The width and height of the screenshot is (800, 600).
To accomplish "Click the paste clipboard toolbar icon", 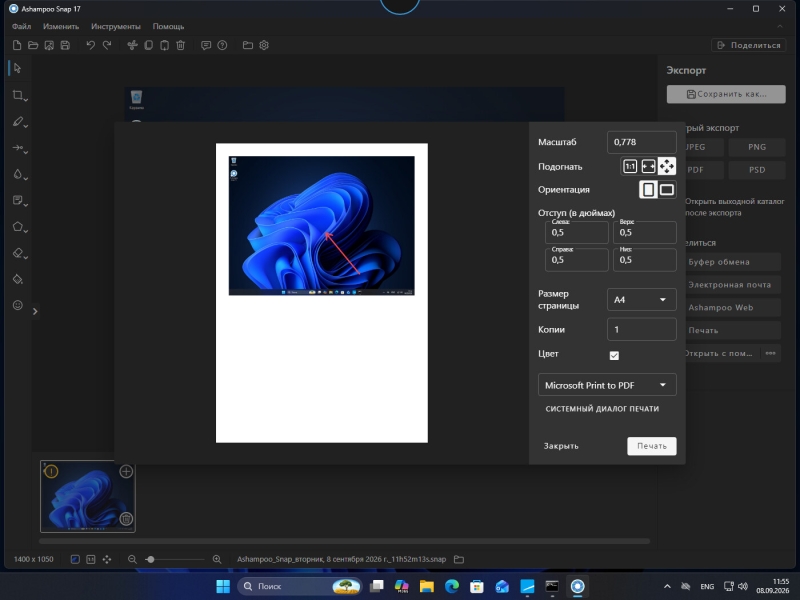I will pos(164,45).
